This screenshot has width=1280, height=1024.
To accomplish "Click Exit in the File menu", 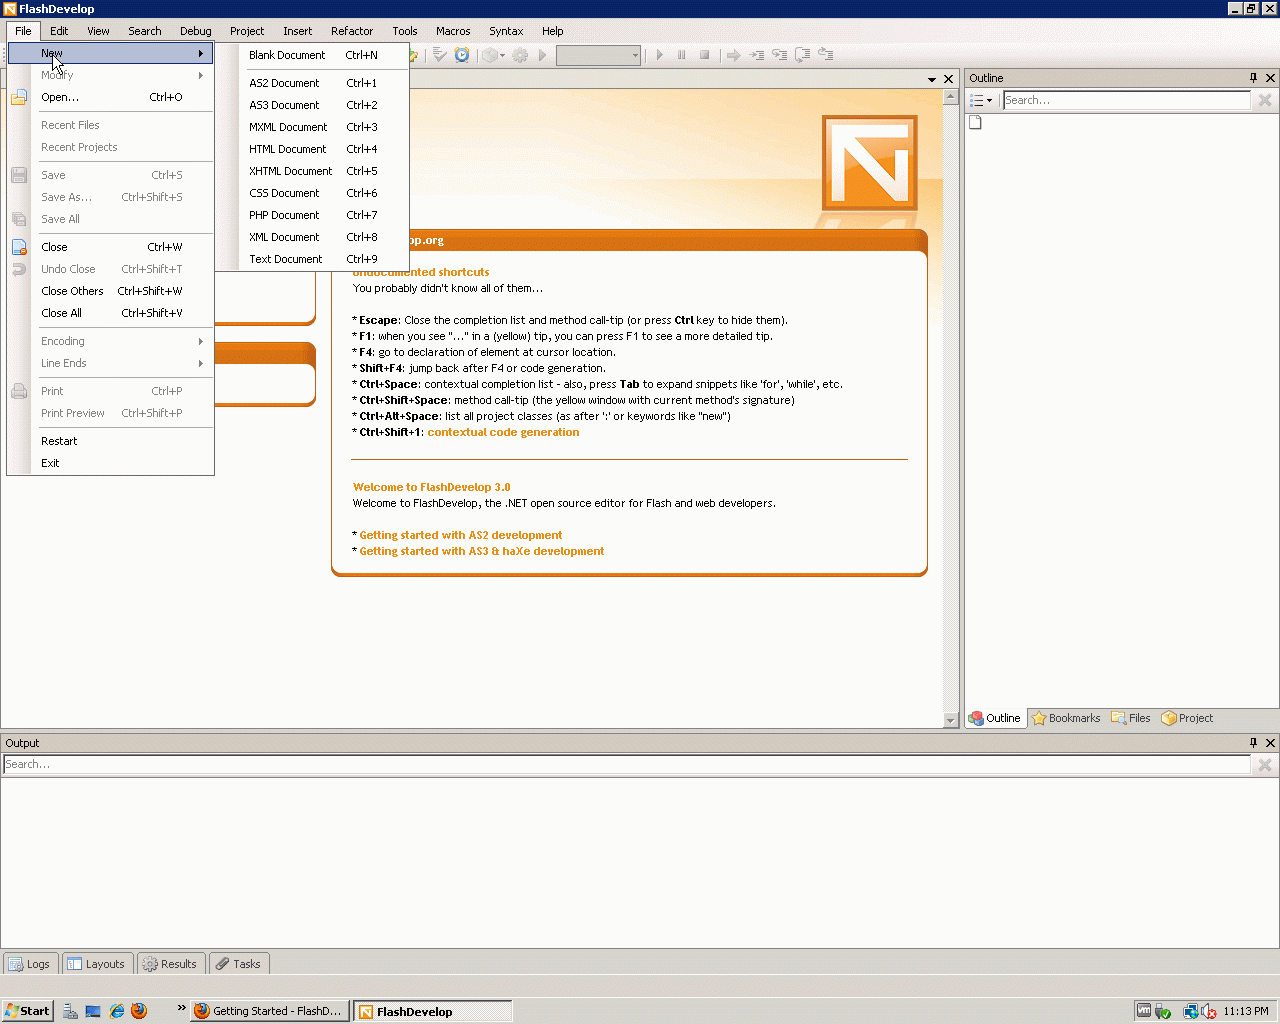I will coord(110,463).
